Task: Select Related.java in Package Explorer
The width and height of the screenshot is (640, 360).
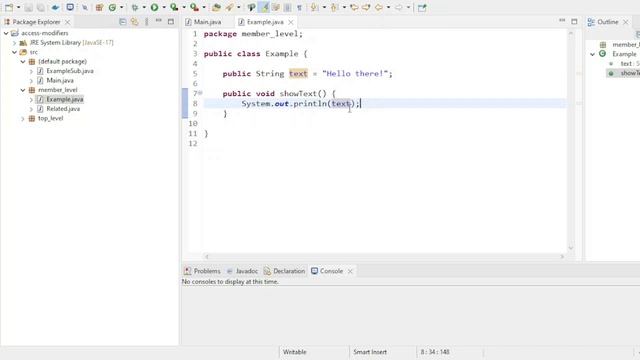Action: (x=63, y=109)
